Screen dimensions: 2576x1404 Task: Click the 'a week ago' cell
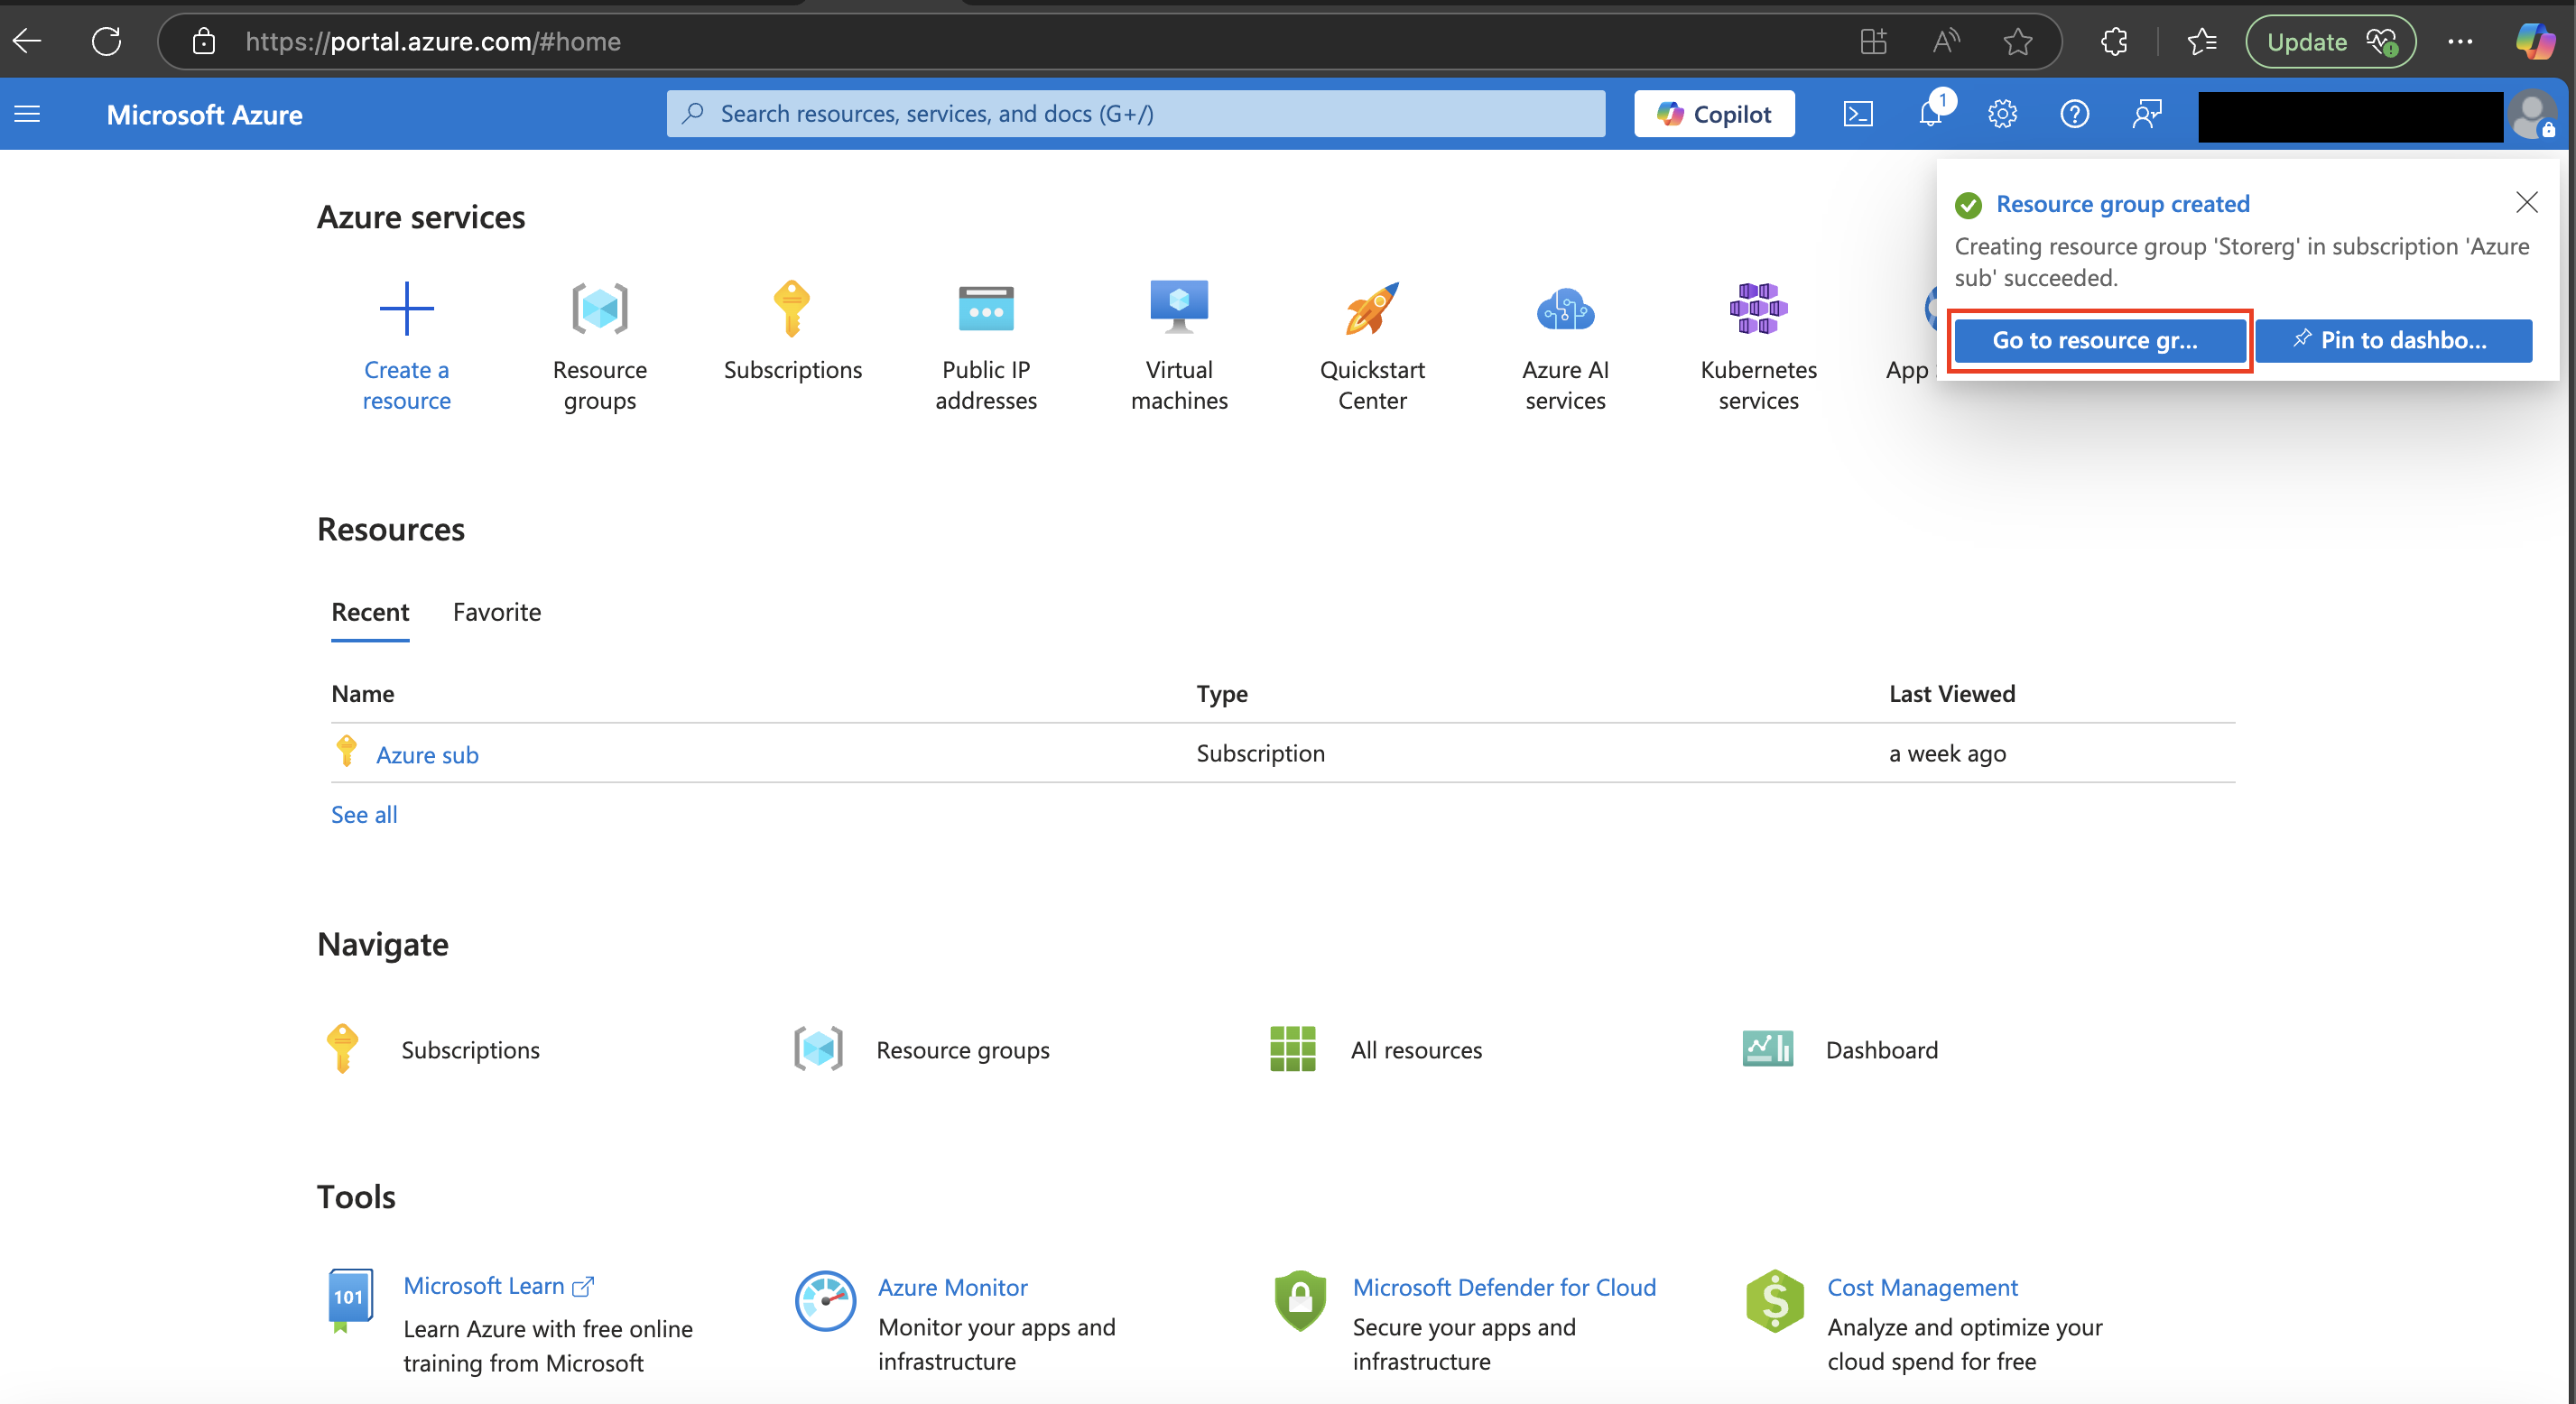pos(1946,753)
